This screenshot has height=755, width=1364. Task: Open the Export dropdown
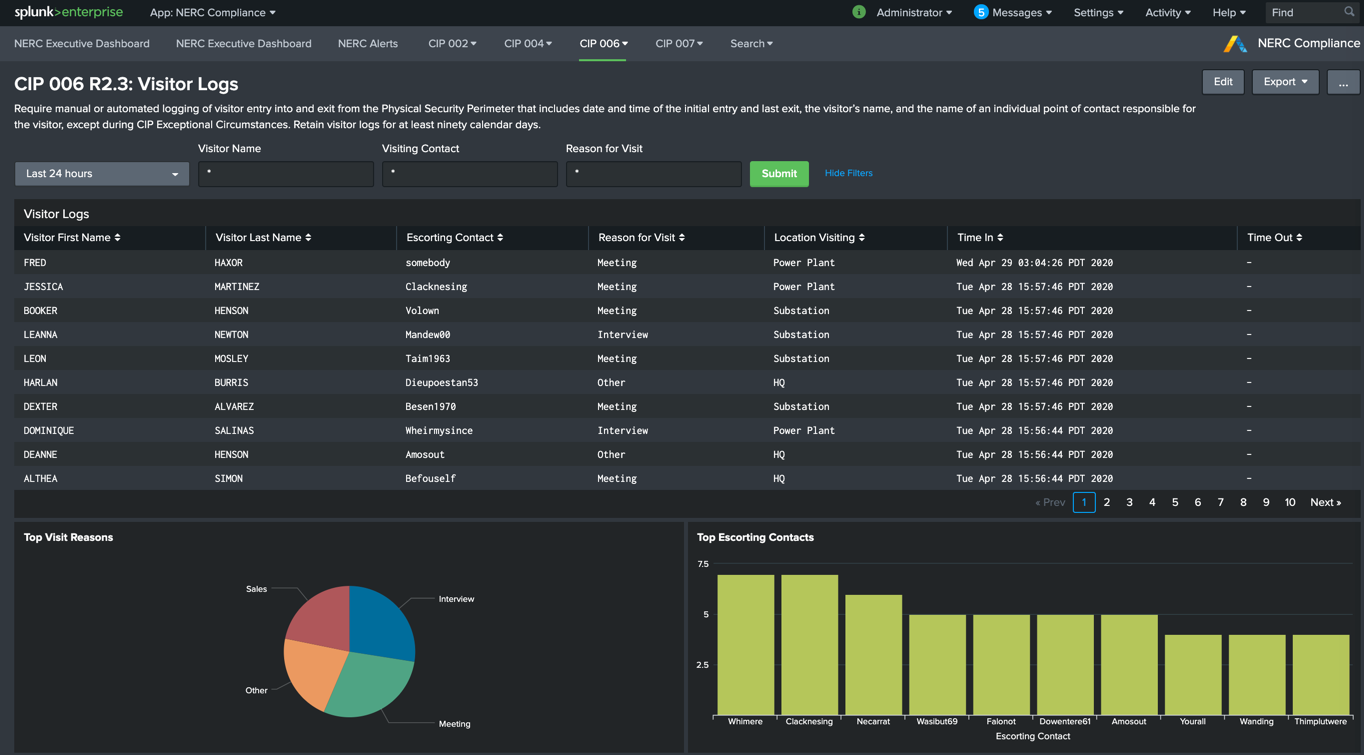coord(1285,82)
